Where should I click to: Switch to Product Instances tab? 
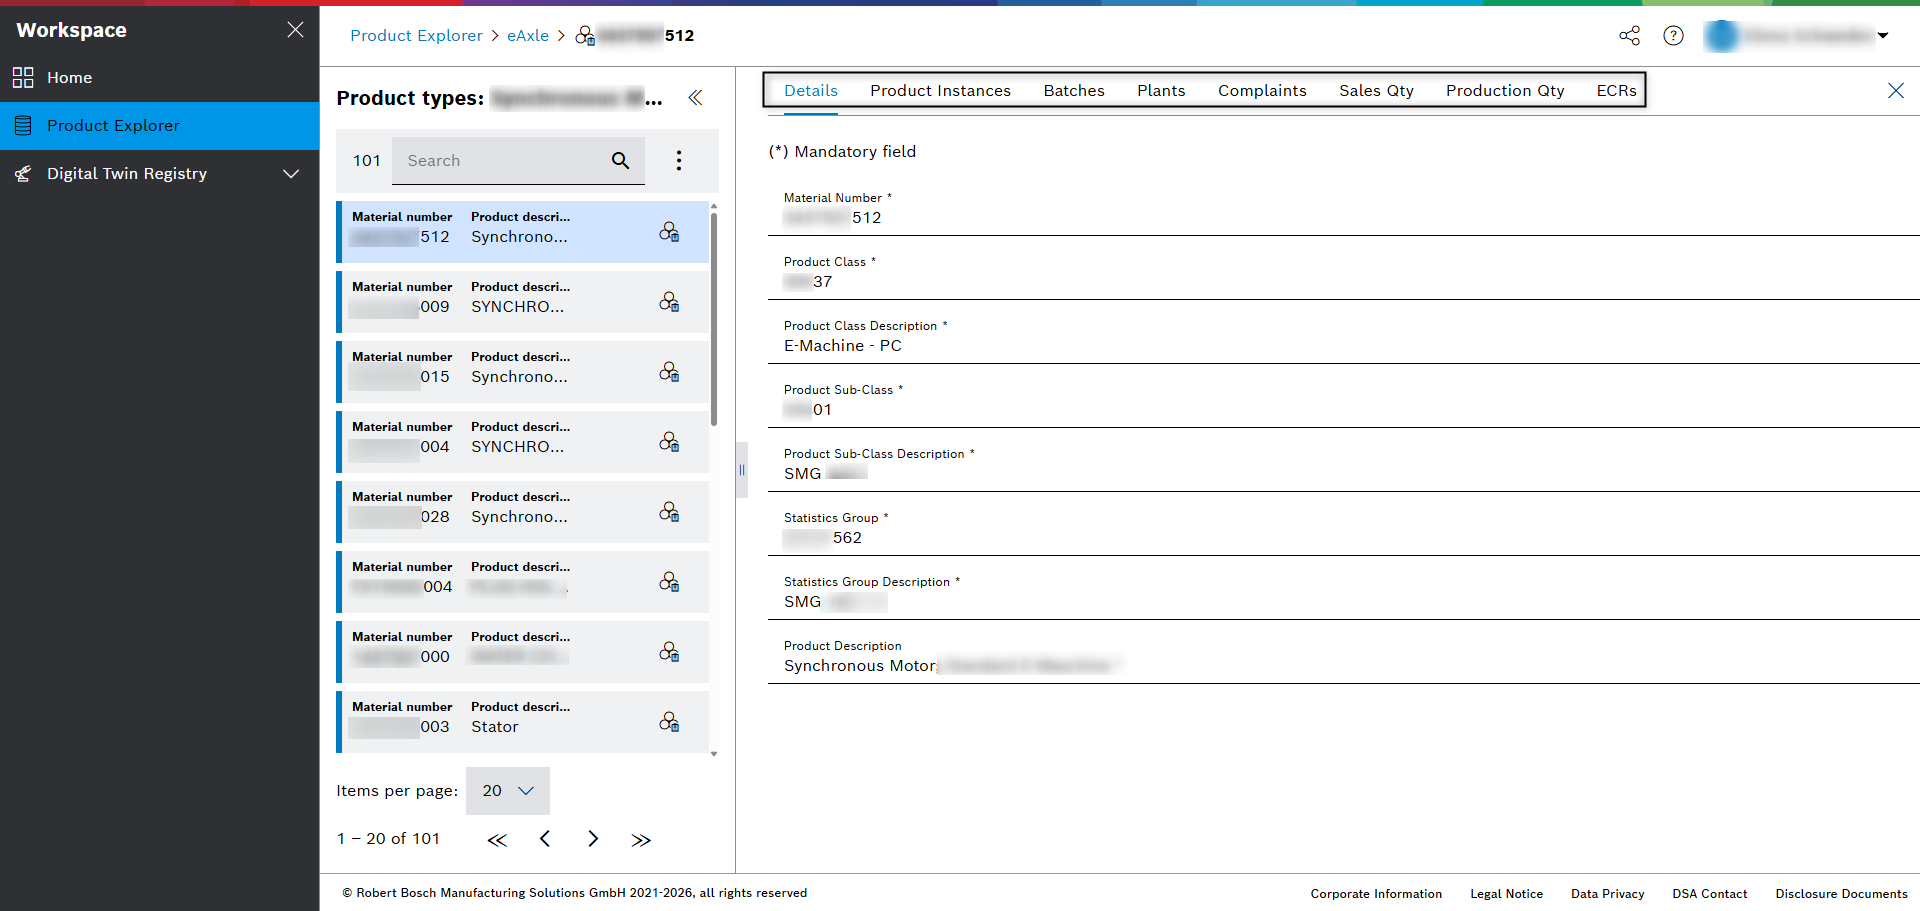pos(940,91)
